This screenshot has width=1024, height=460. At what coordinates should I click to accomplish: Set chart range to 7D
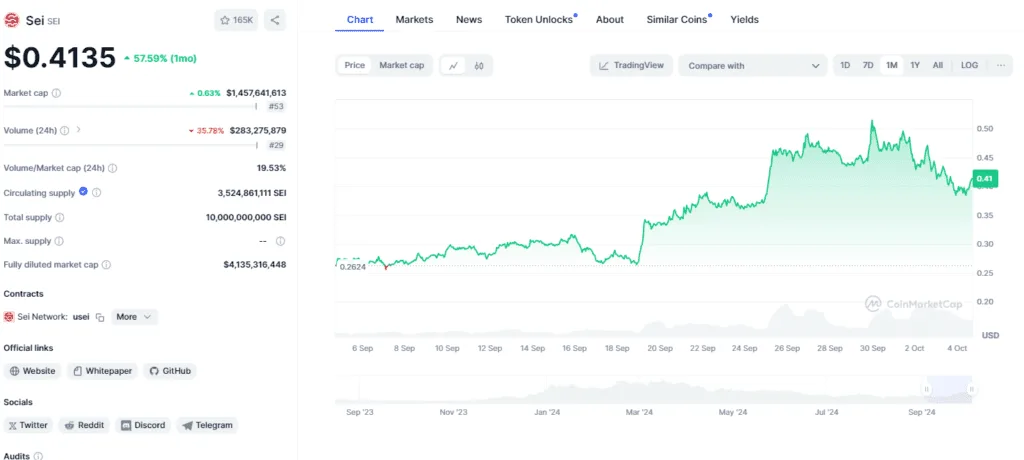[x=868, y=65]
